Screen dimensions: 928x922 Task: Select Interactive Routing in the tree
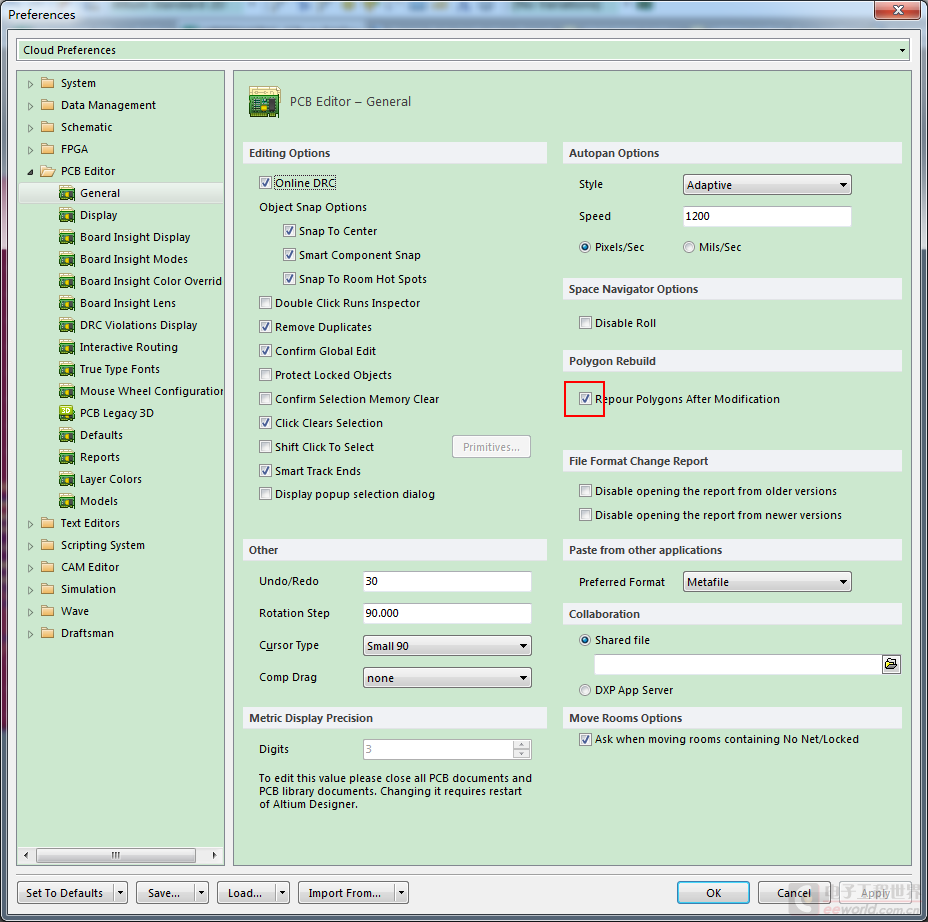(x=128, y=347)
